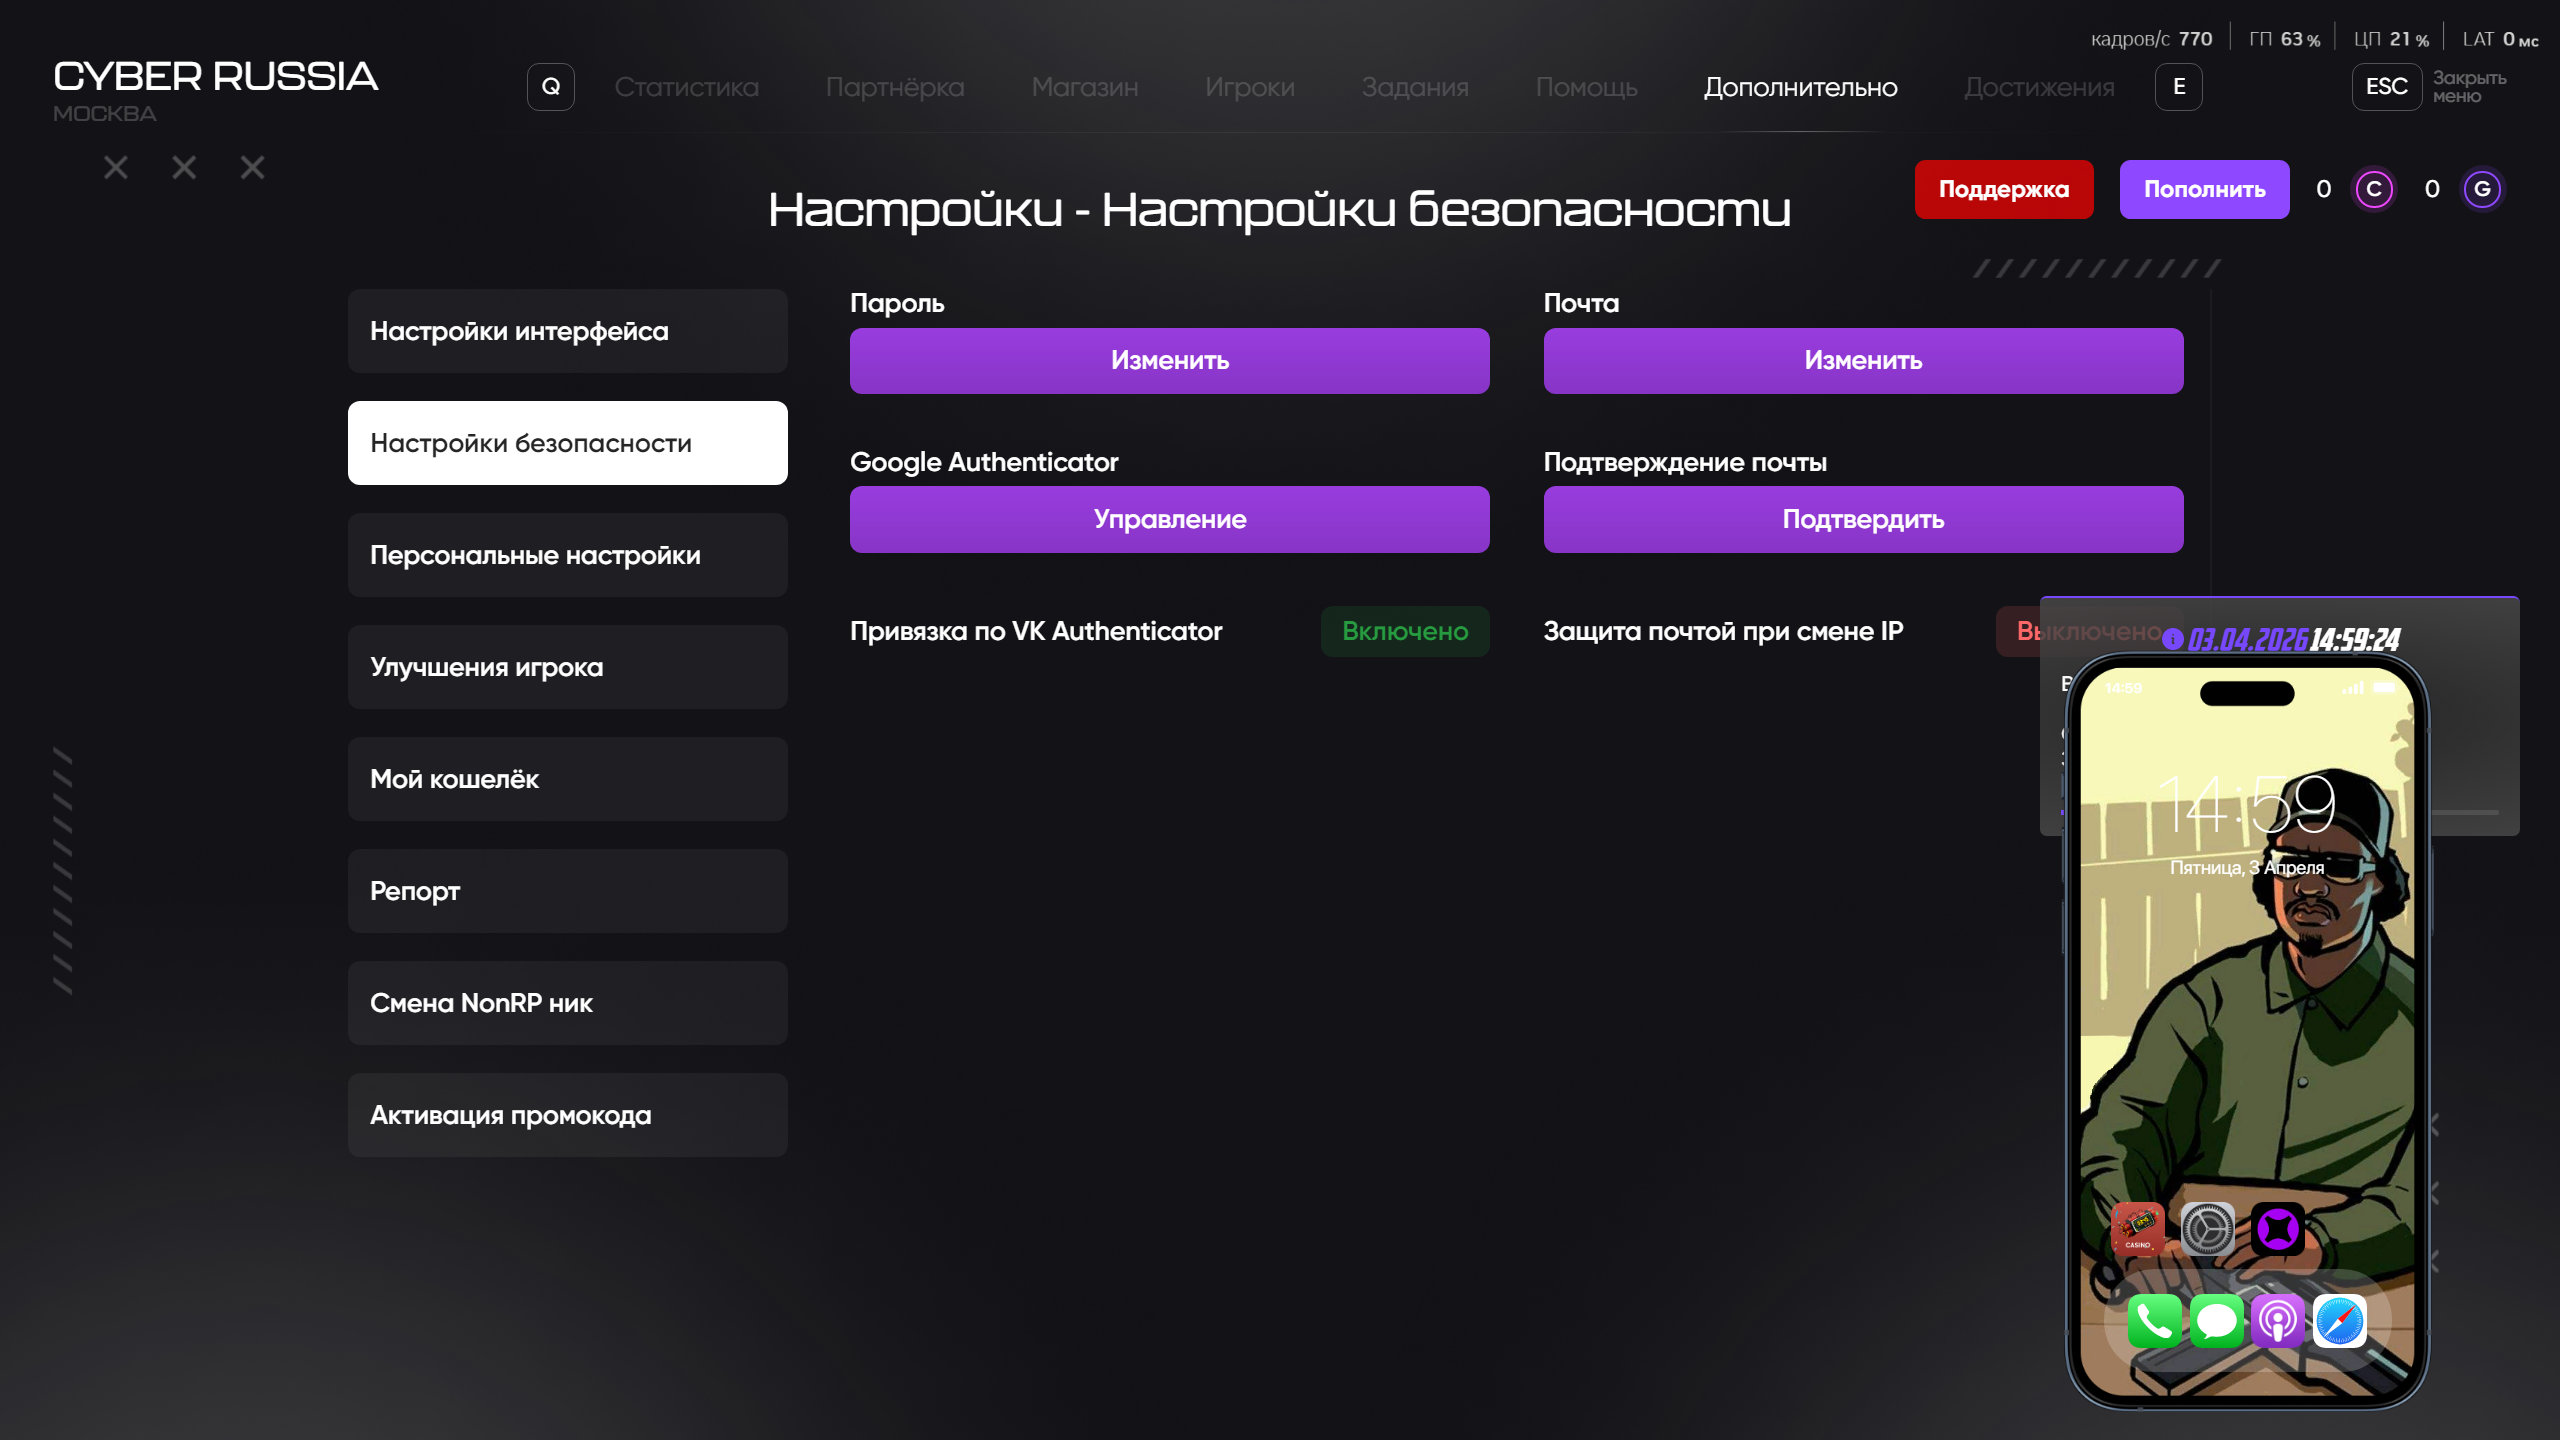This screenshot has width=2560, height=1440.
Task: Open the phone's Settings gear app
Action: coord(2208,1229)
